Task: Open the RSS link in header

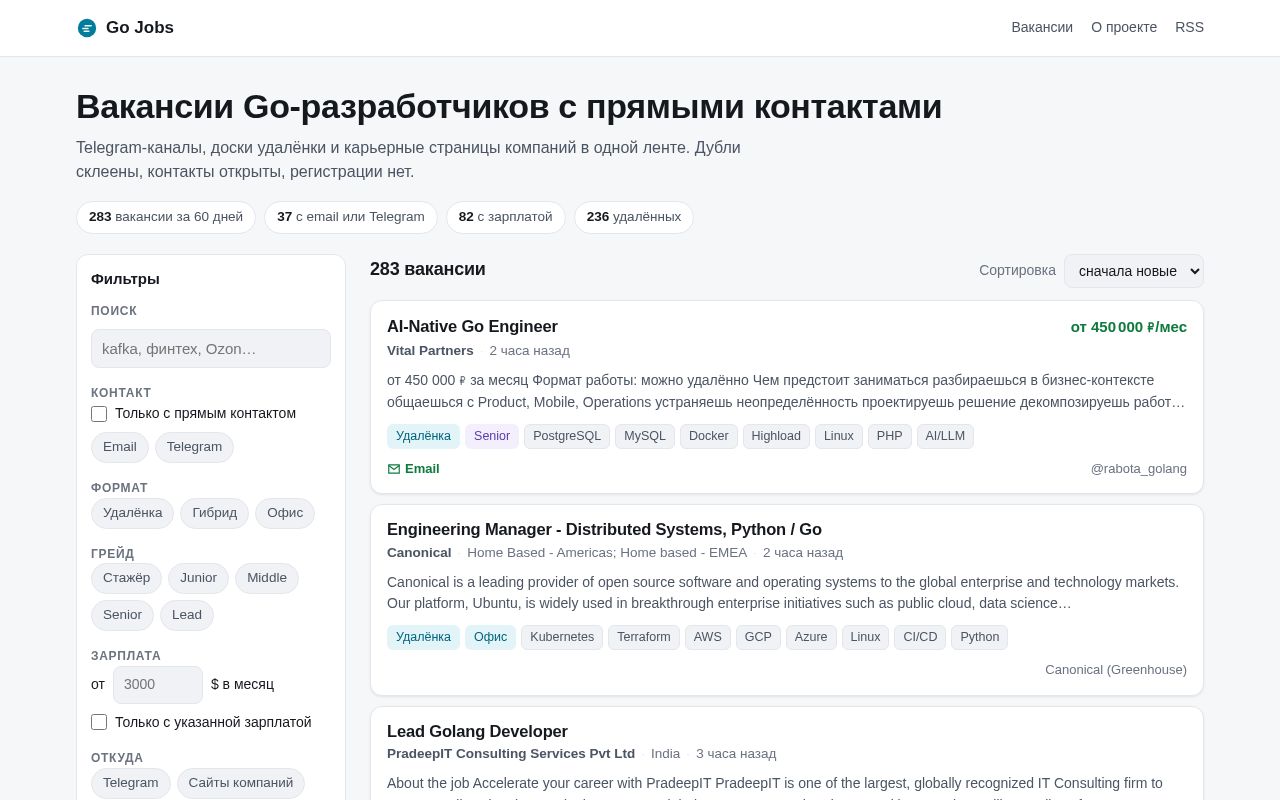Action: tap(1189, 28)
